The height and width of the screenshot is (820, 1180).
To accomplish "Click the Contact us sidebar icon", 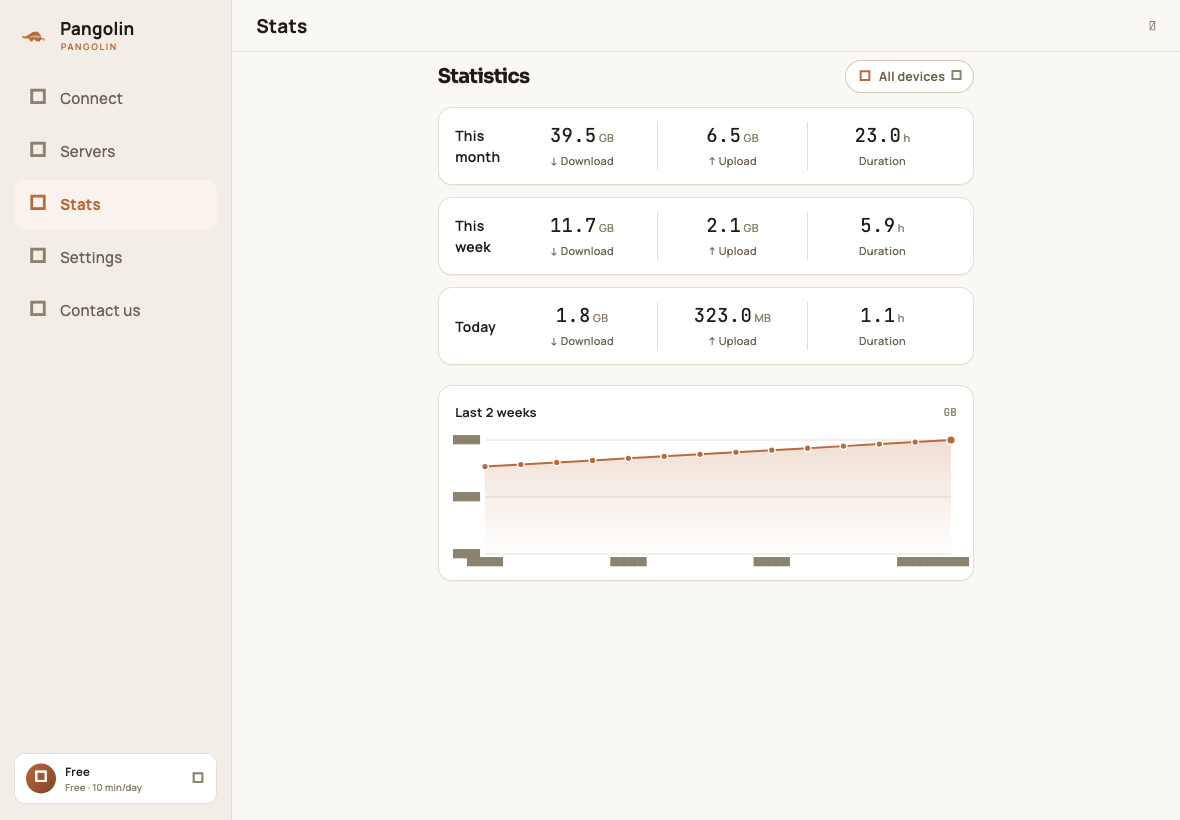I will click(38, 309).
